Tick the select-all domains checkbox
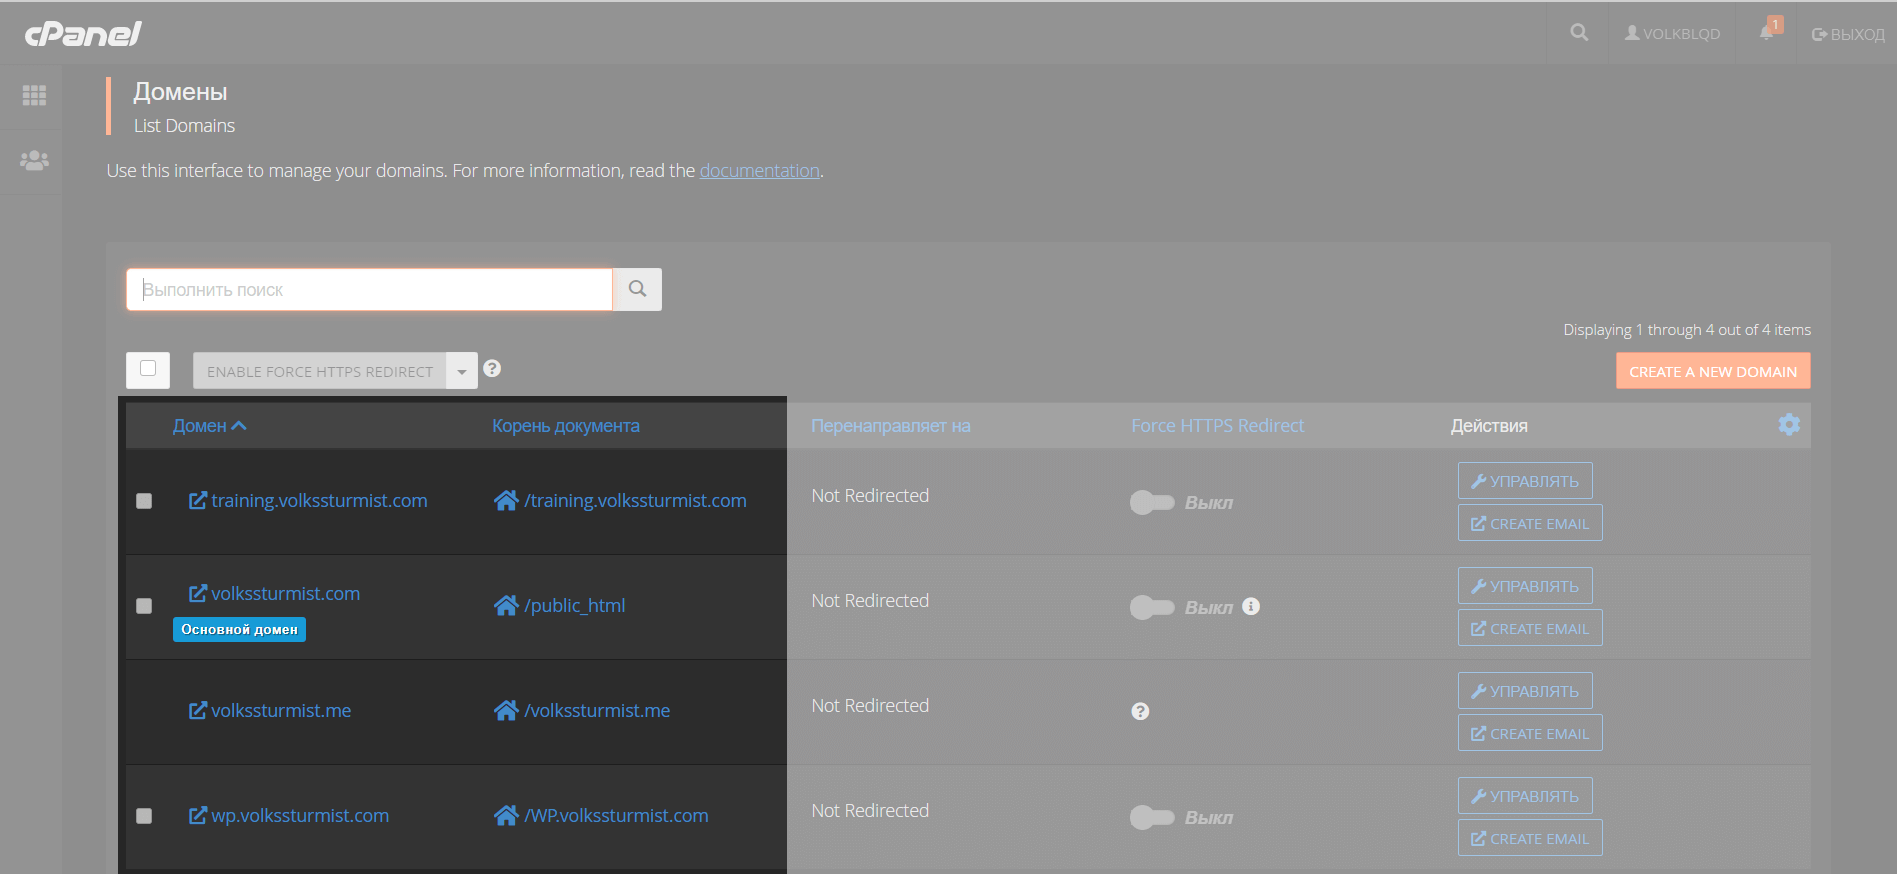The height and width of the screenshot is (874, 1897). (x=148, y=369)
